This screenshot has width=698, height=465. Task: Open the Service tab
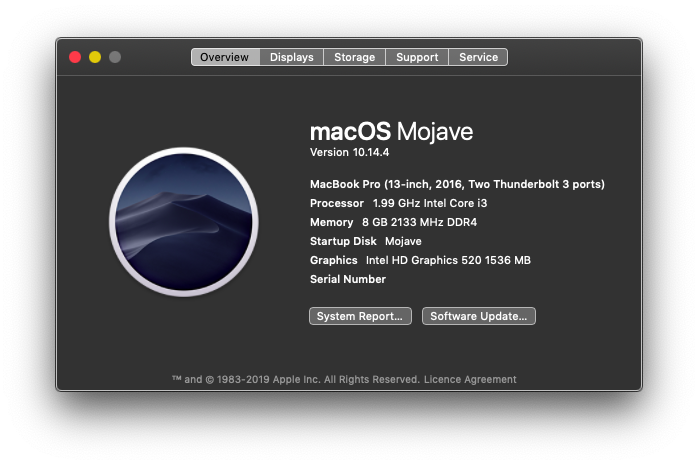tap(478, 57)
